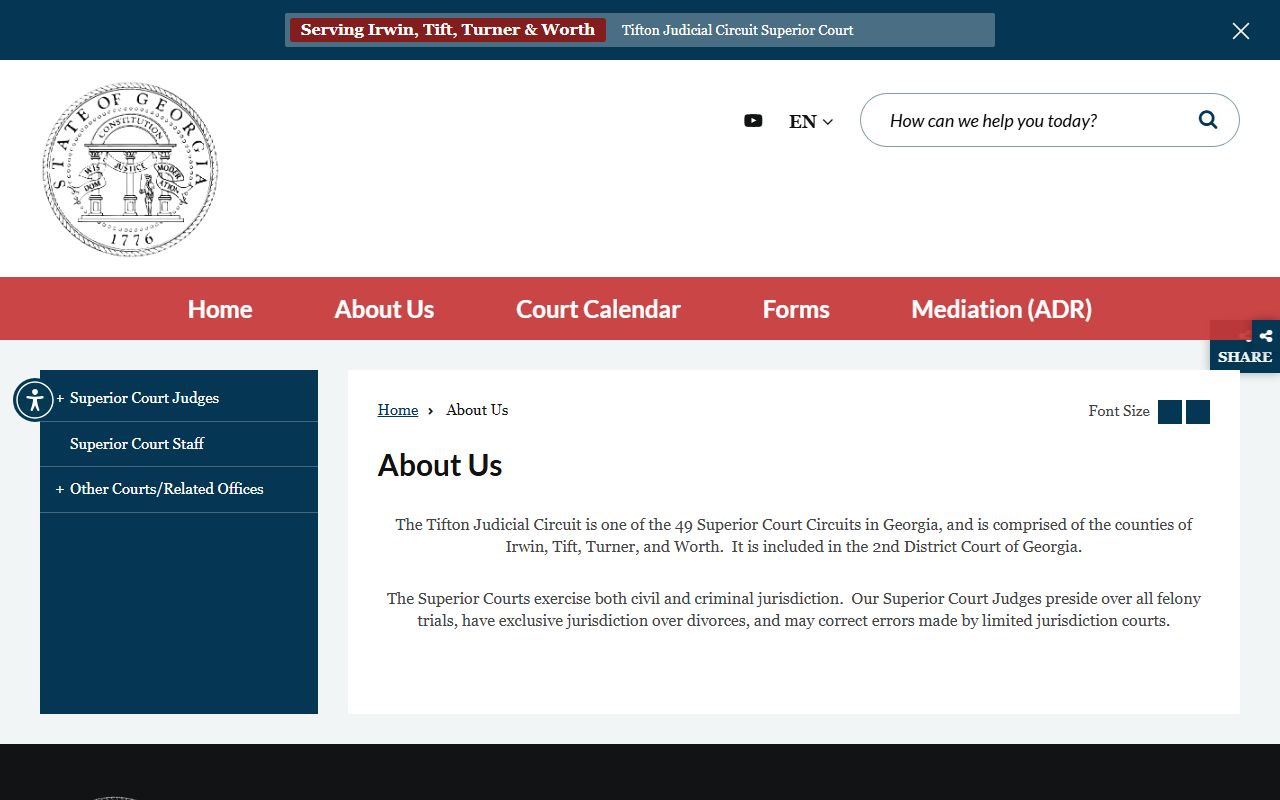The width and height of the screenshot is (1280, 800).
Task: Open the YouTube channel icon
Action: pos(753,121)
